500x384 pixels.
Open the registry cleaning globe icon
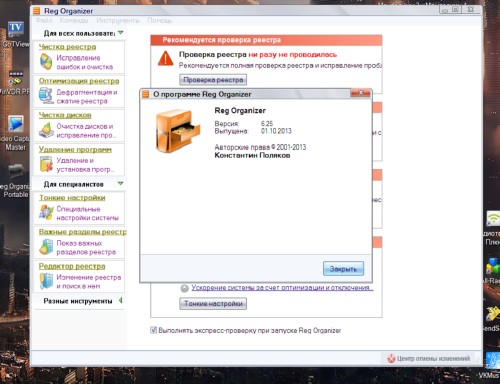[x=46, y=62]
